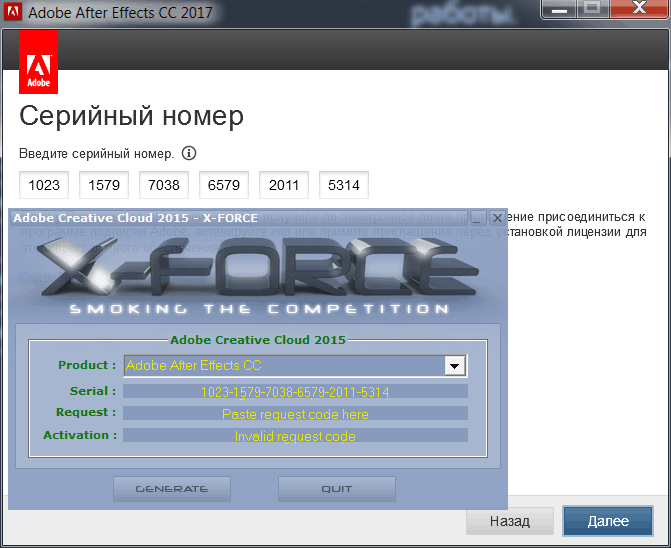Click the info icon beside serial number prompt

(x=189, y=153)
